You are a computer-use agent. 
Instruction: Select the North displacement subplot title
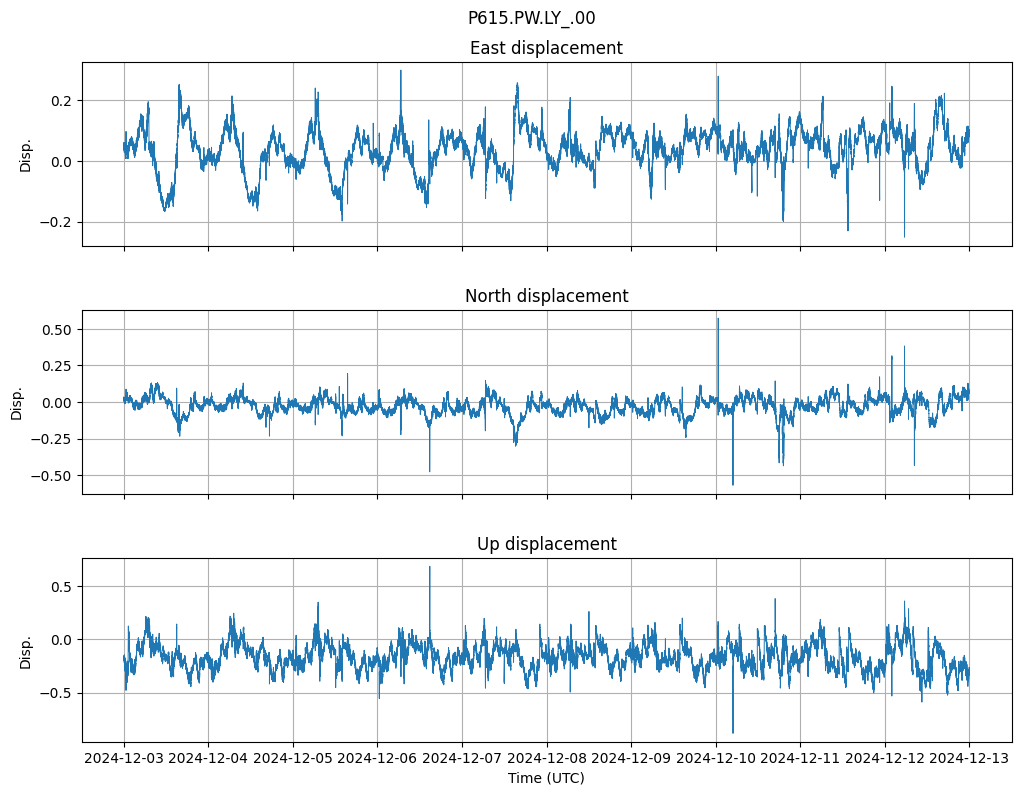coord(546,296)
